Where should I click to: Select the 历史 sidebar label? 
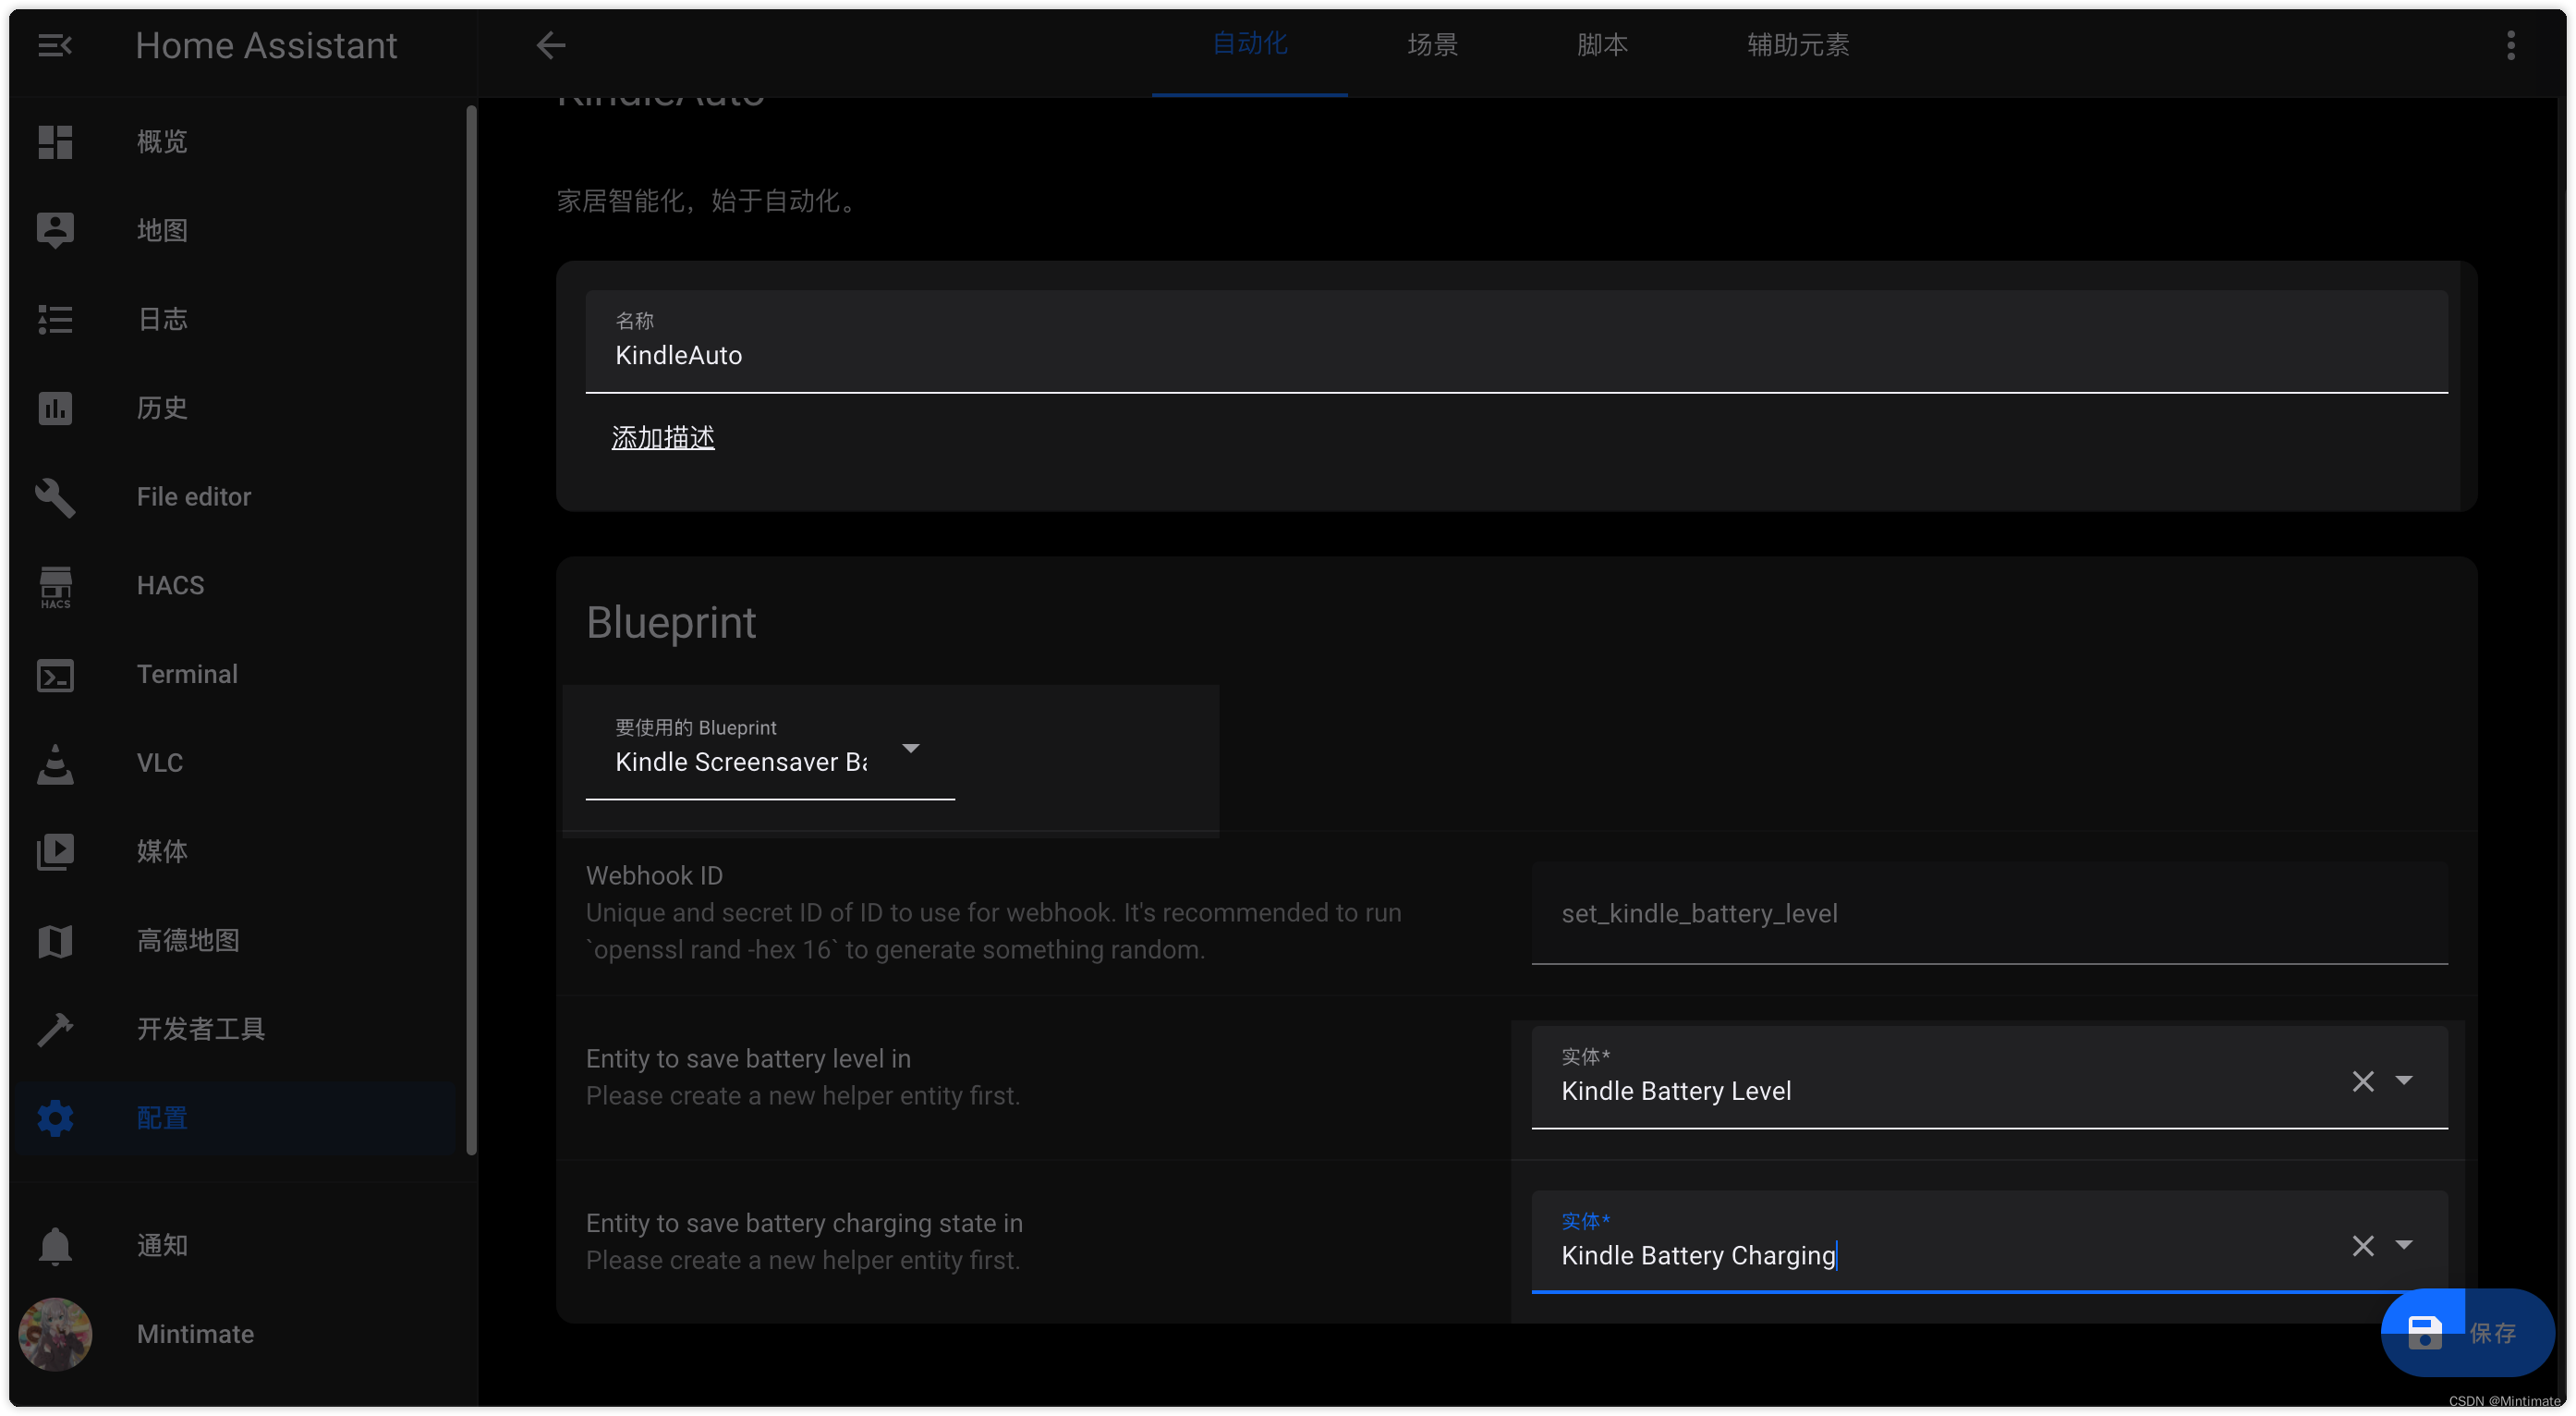click(162, 407)
